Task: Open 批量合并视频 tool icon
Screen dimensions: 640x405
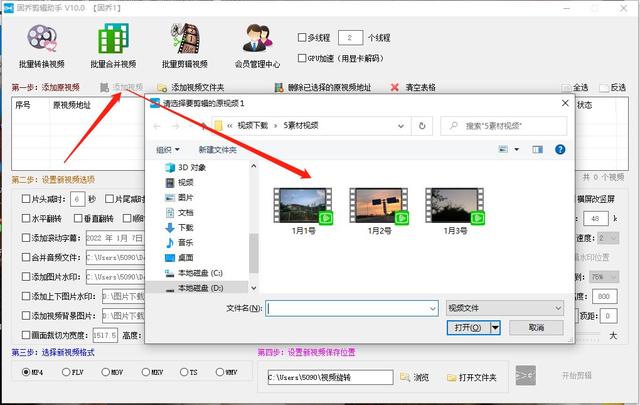Action: [113, 38]
